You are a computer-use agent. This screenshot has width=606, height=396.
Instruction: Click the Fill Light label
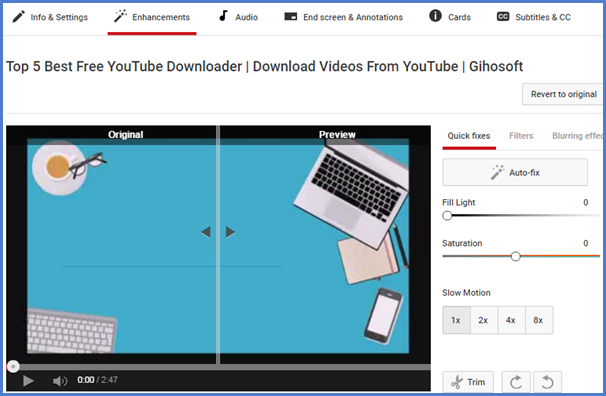[x=458, y=202]
